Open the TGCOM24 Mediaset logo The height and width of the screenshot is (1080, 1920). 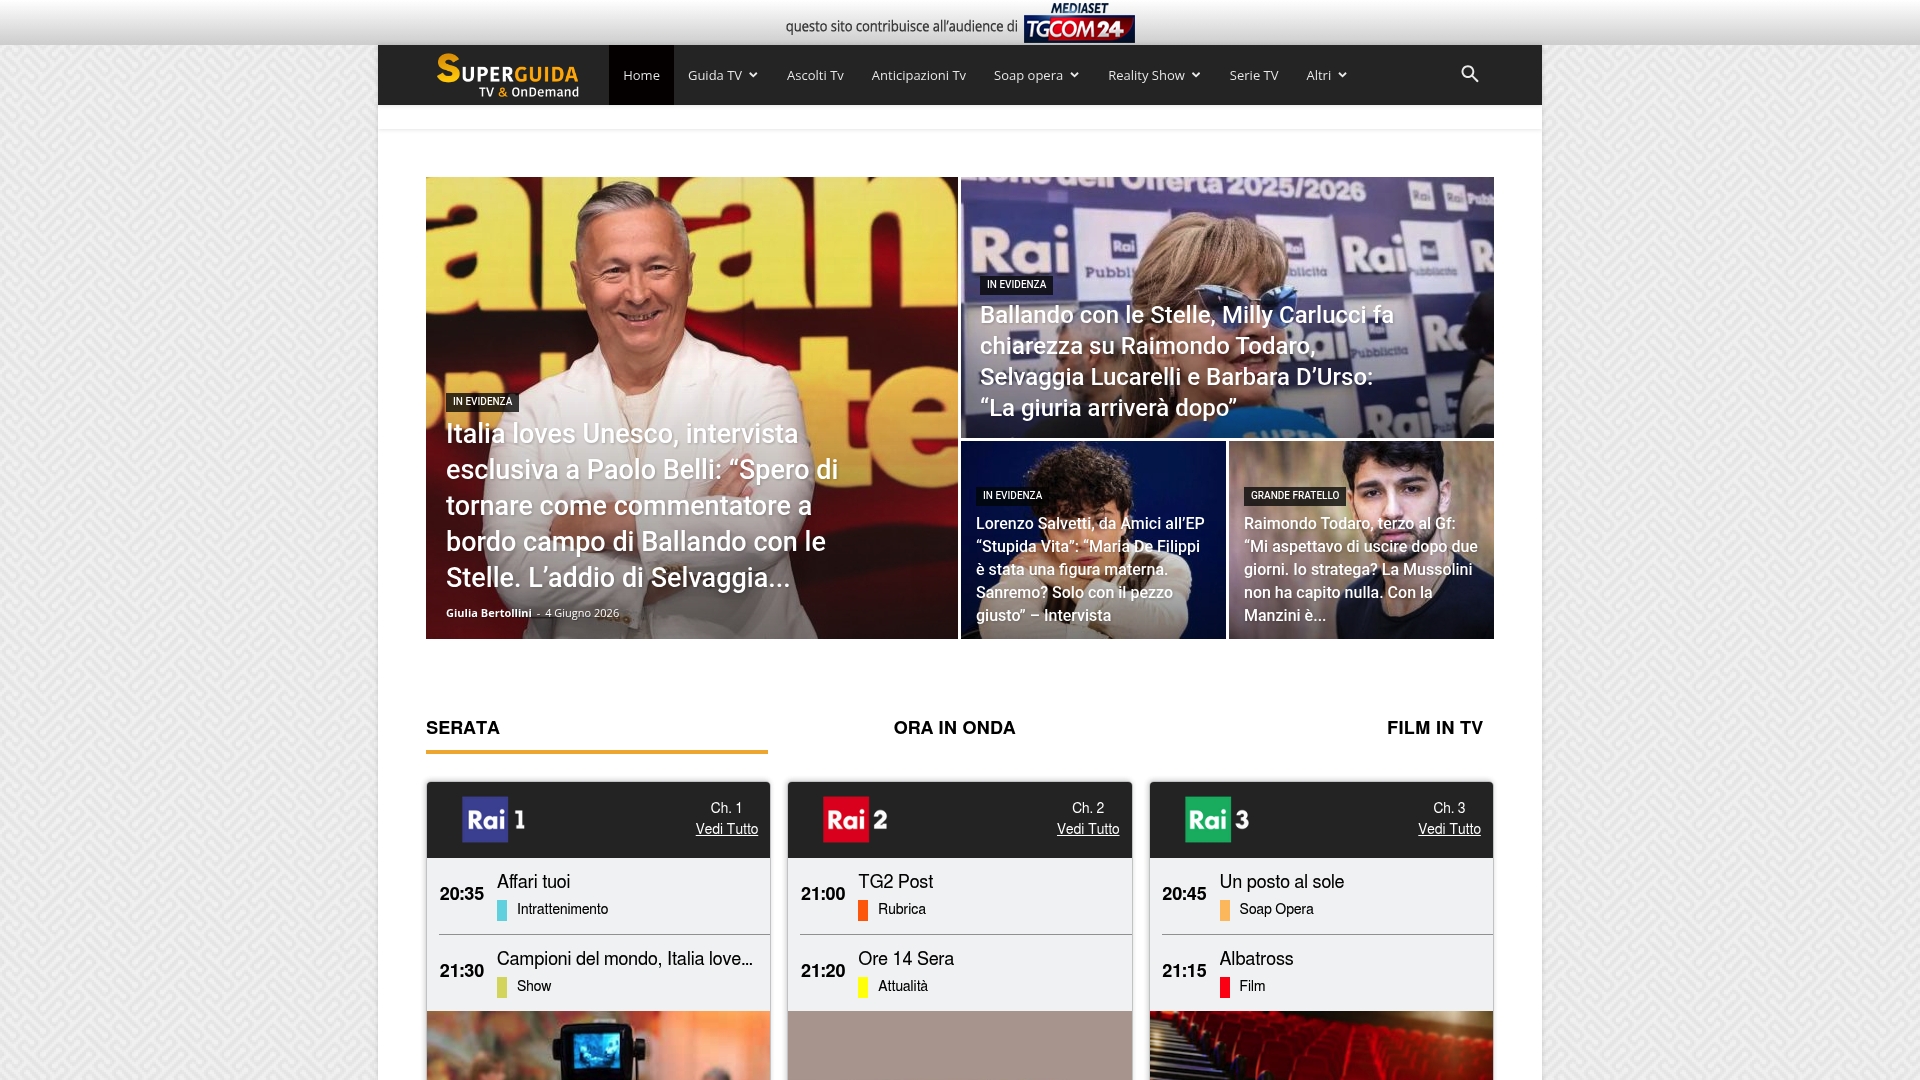click(1079, 22)
